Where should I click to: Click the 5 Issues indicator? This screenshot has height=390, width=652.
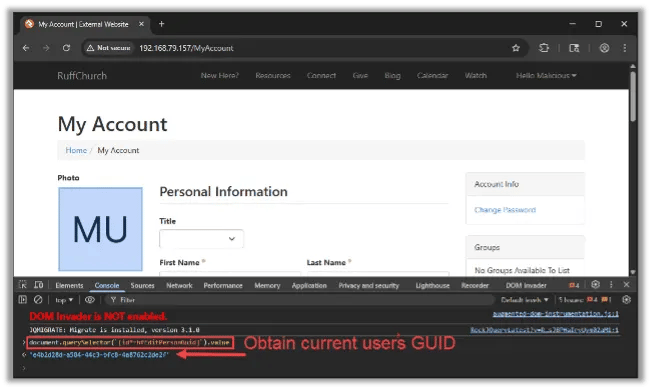point(585,300)
